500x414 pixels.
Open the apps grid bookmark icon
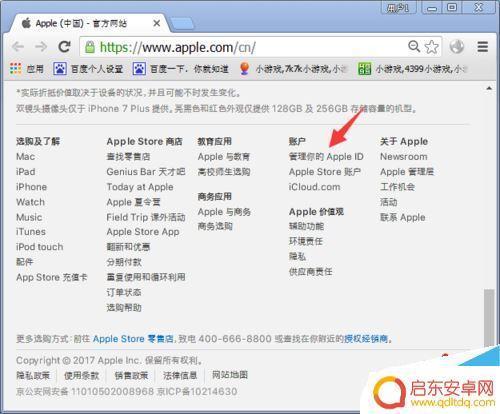(x=15, y=69)
